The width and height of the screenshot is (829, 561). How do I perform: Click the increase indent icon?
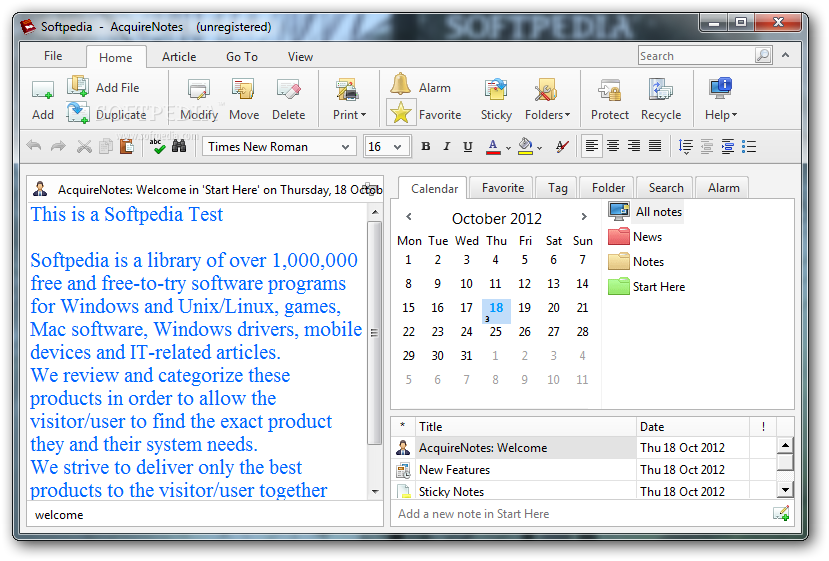tap(727, 146)
